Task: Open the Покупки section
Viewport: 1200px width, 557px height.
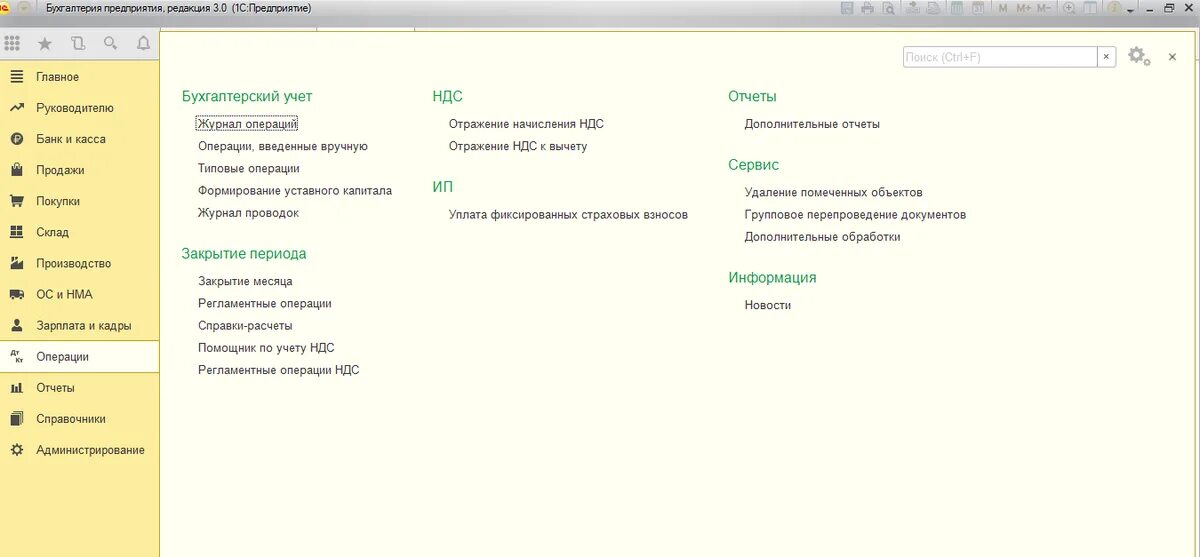Action: click(x=79, y=201)
